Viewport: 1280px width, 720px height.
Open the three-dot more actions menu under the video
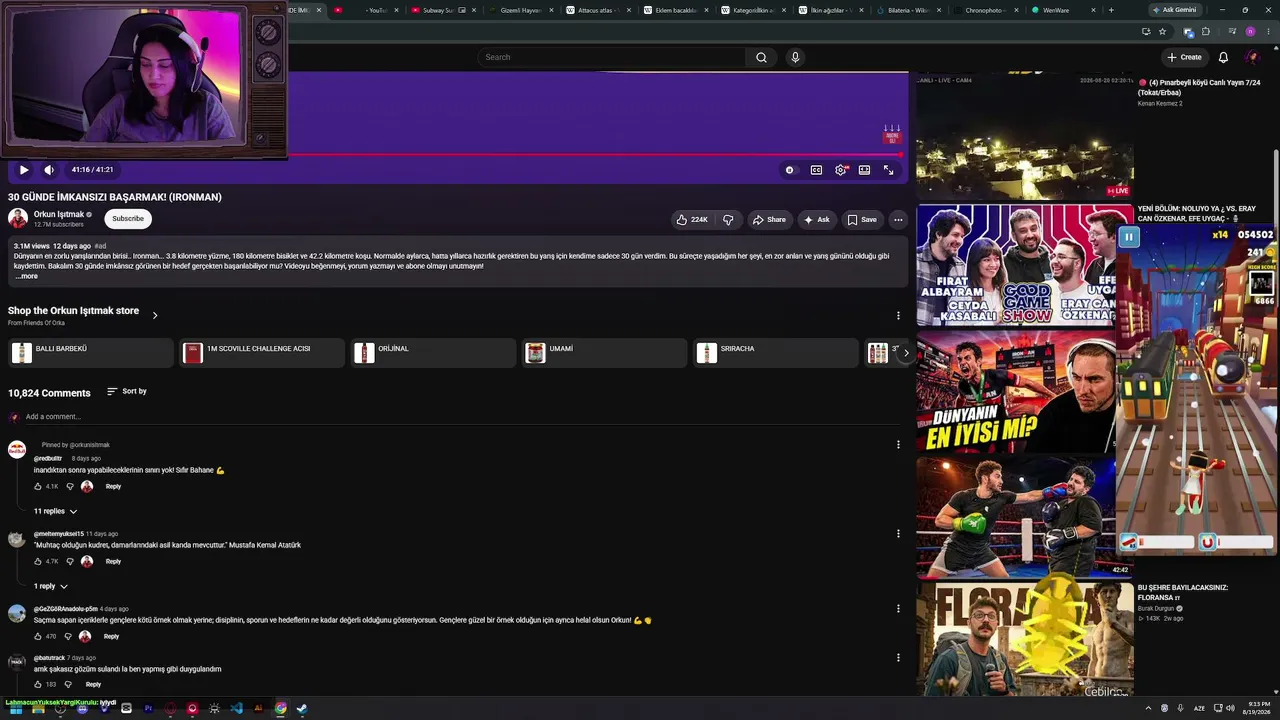(898, 219)
